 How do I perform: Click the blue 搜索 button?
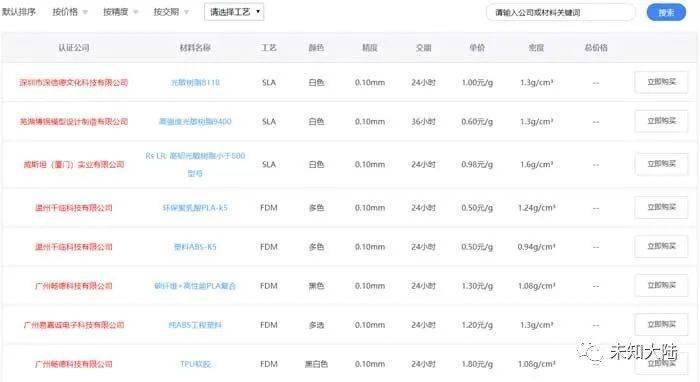click(666, 12)
